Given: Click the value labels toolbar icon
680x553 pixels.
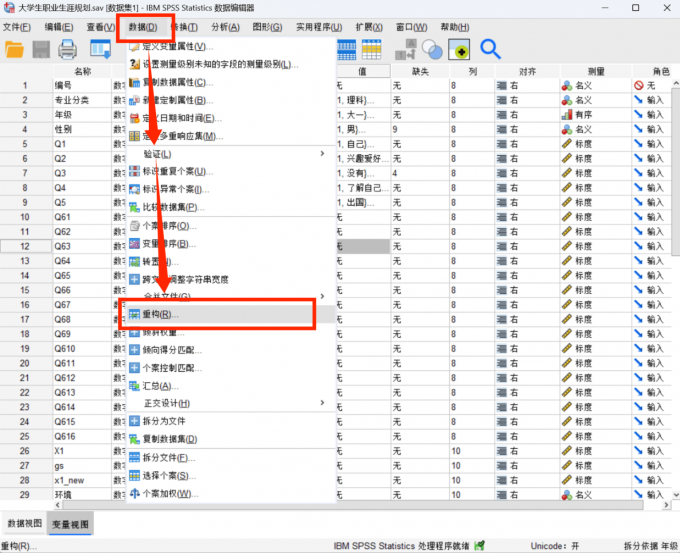Looking at the screenshot, I should [406, 49].
